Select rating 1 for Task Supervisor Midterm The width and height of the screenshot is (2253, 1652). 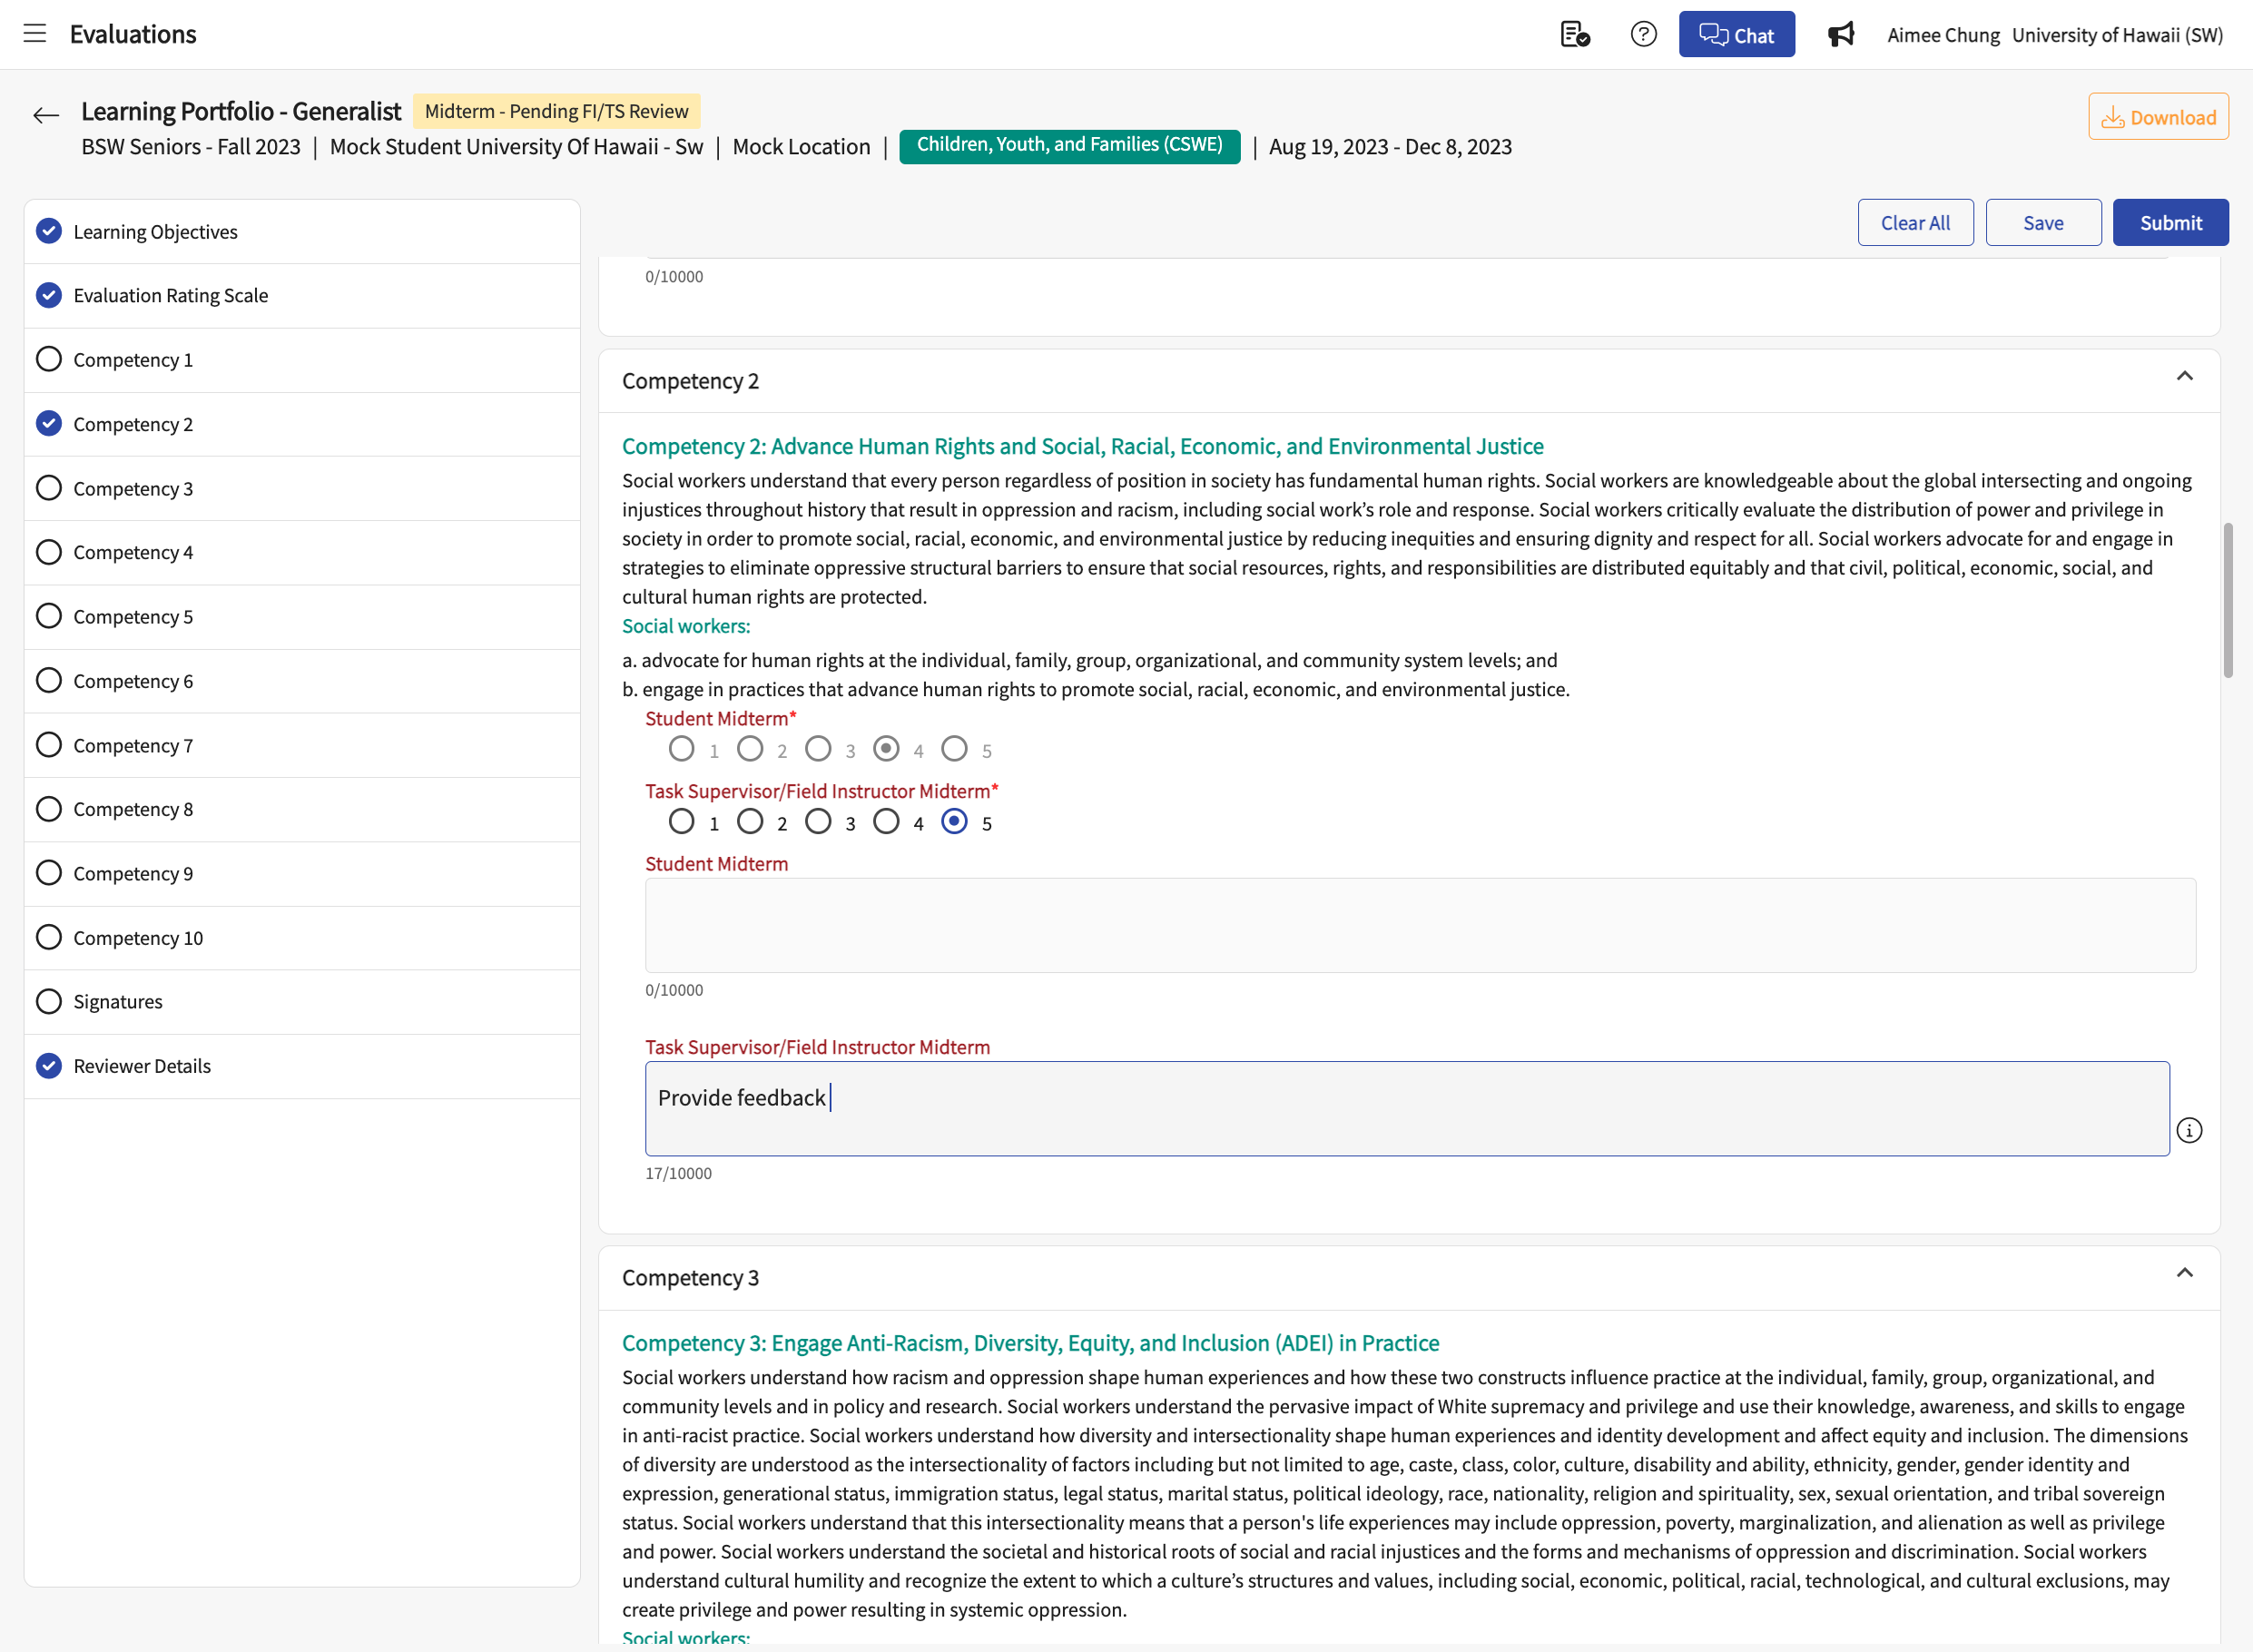(x=682, y=821)
